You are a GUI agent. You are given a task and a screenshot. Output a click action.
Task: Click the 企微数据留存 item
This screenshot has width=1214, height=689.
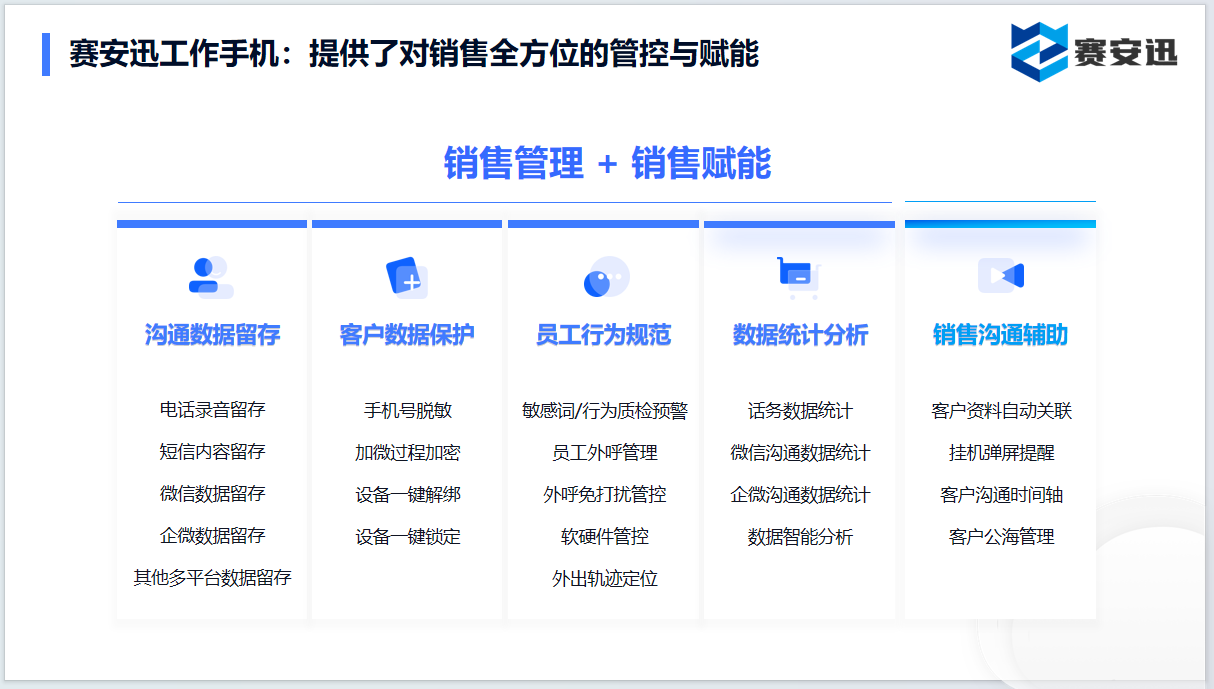pos(212,536)
